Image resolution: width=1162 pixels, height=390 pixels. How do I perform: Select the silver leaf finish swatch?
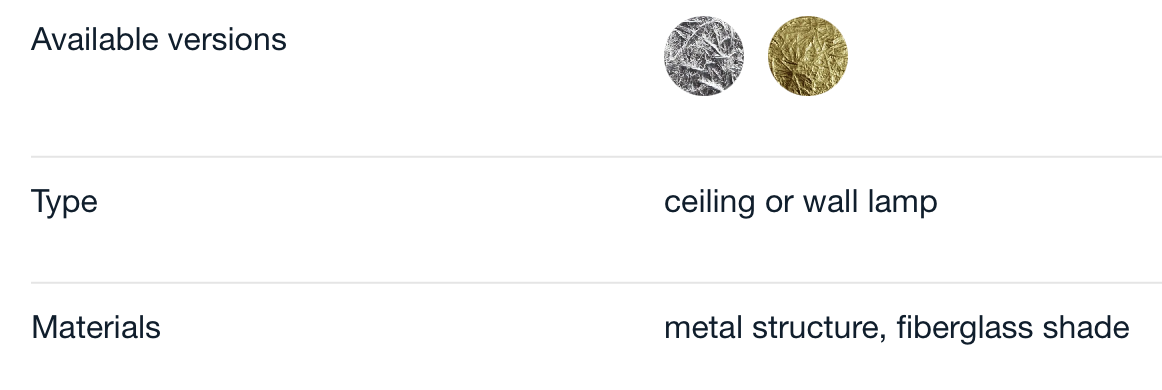pos(704,56)
